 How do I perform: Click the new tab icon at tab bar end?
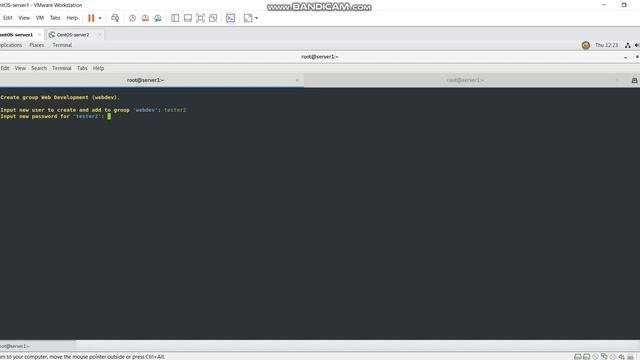point(634,80)
